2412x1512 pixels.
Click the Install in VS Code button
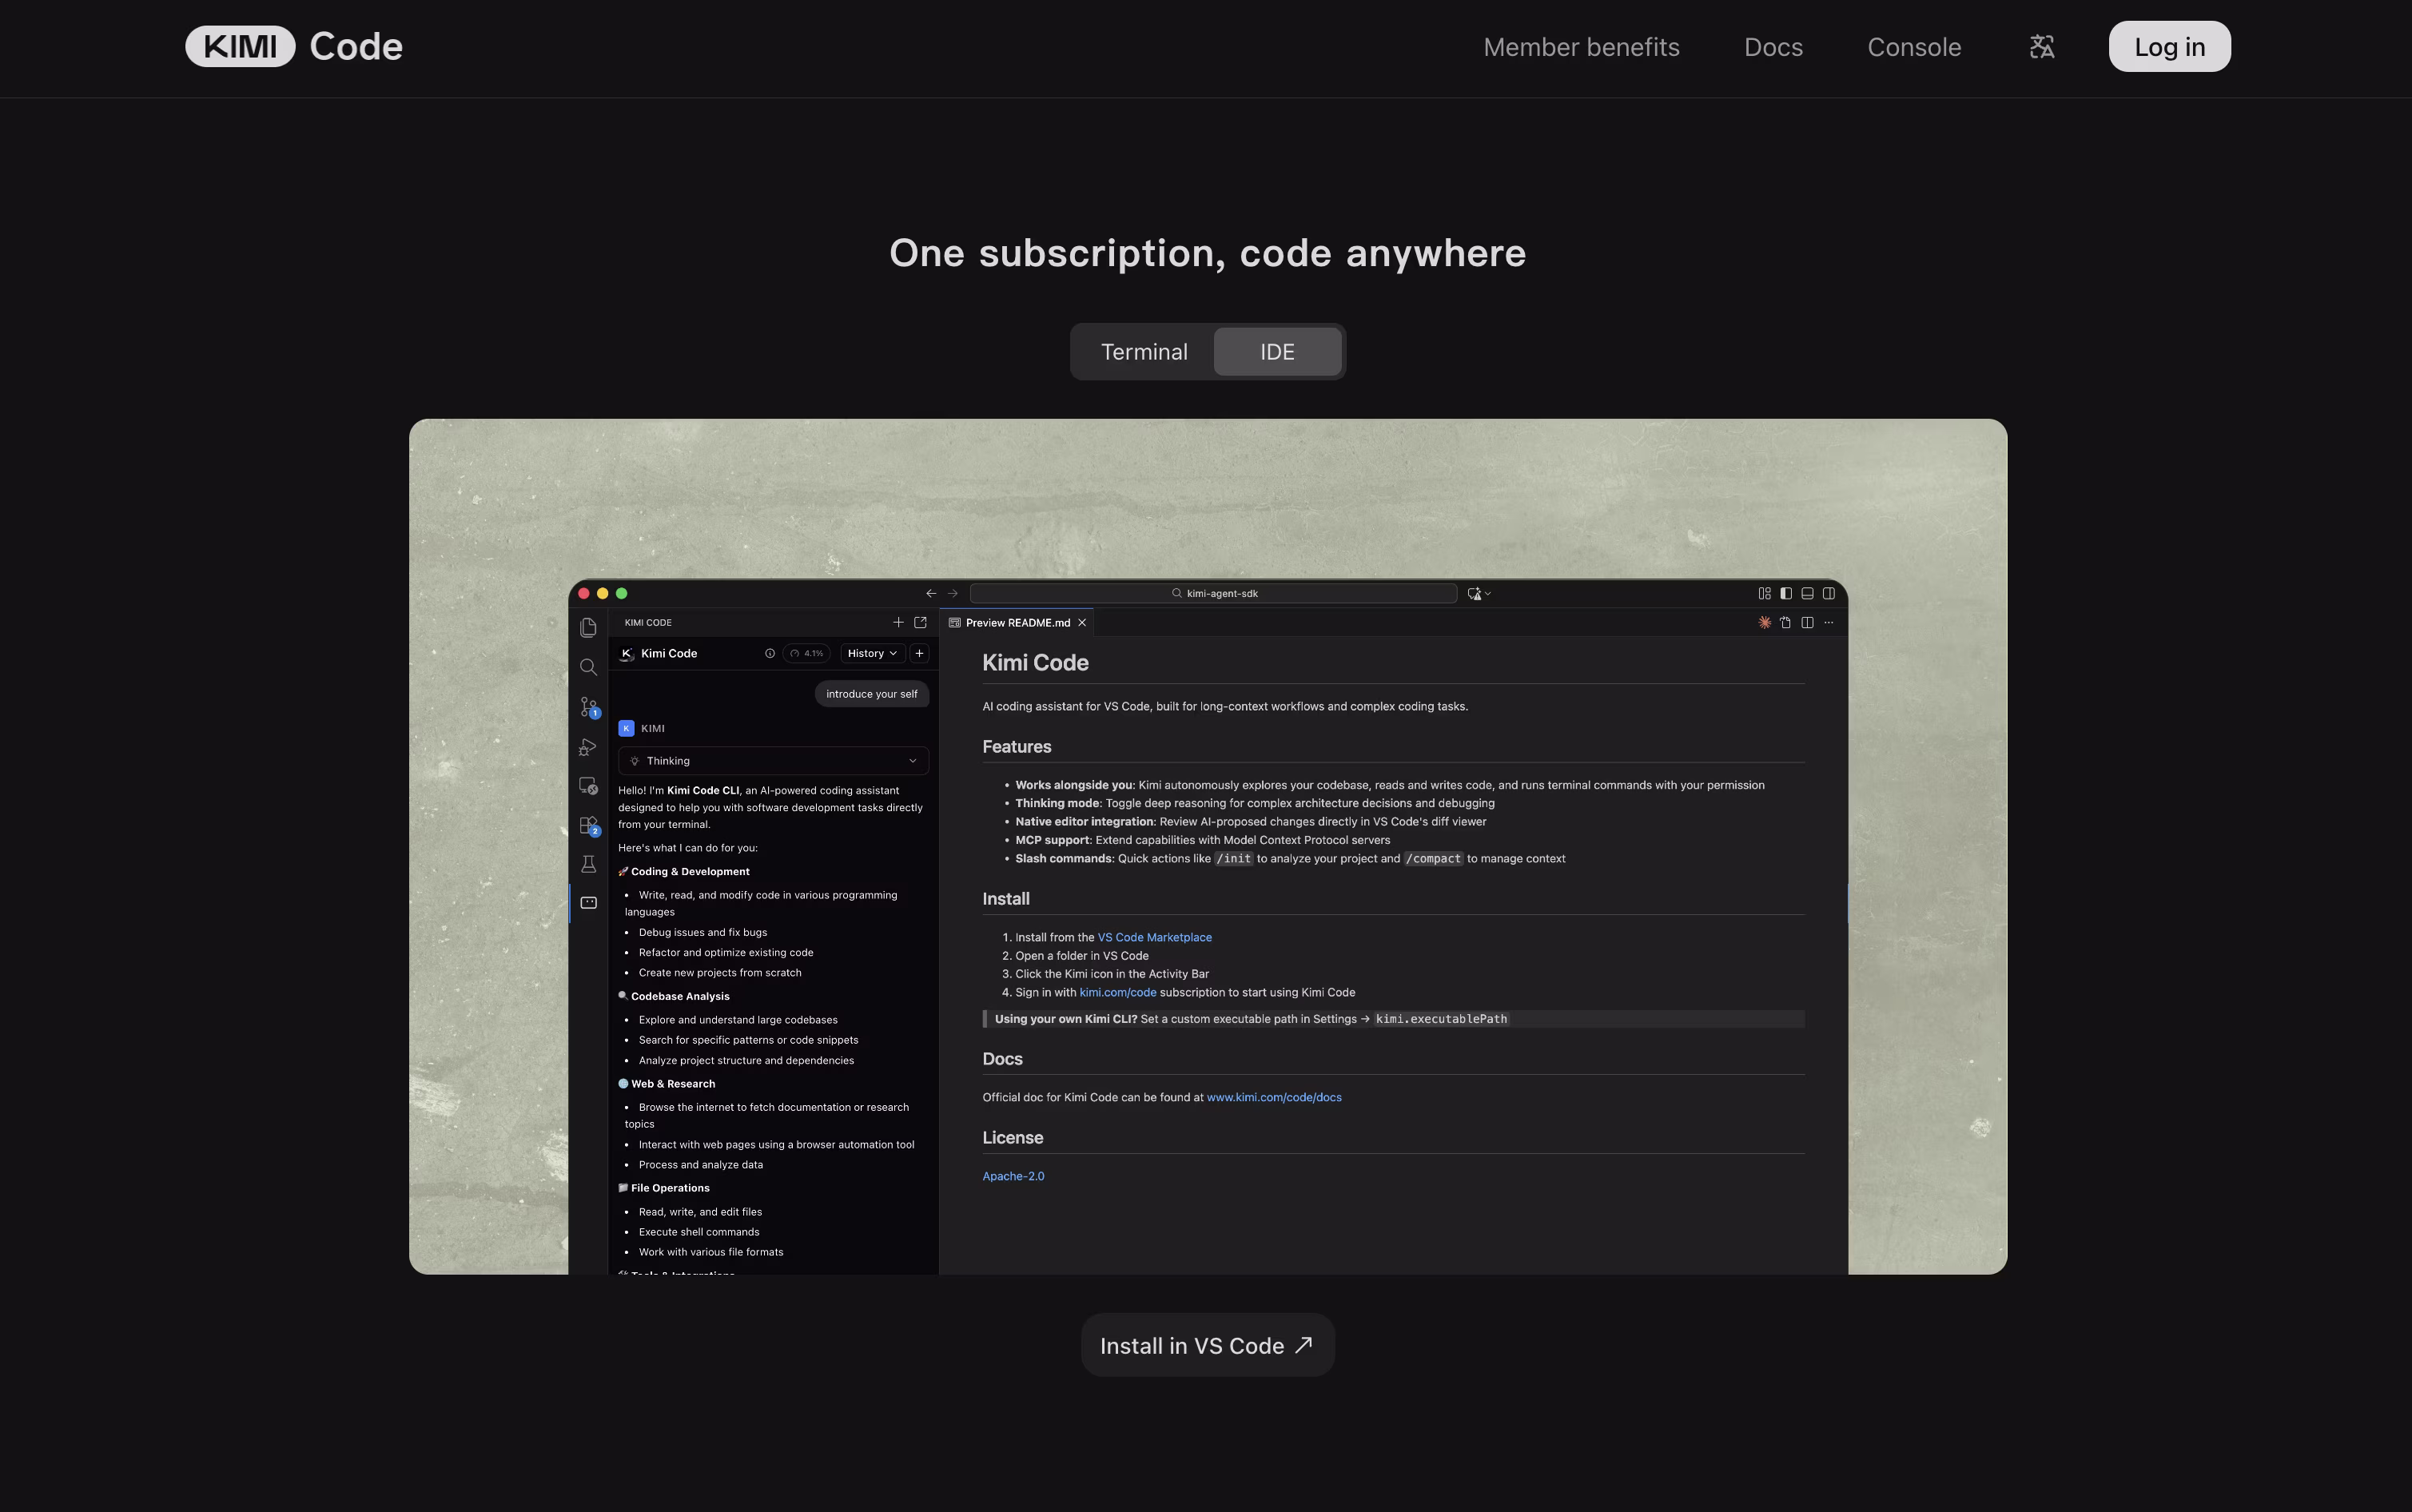[1207, 1345]
